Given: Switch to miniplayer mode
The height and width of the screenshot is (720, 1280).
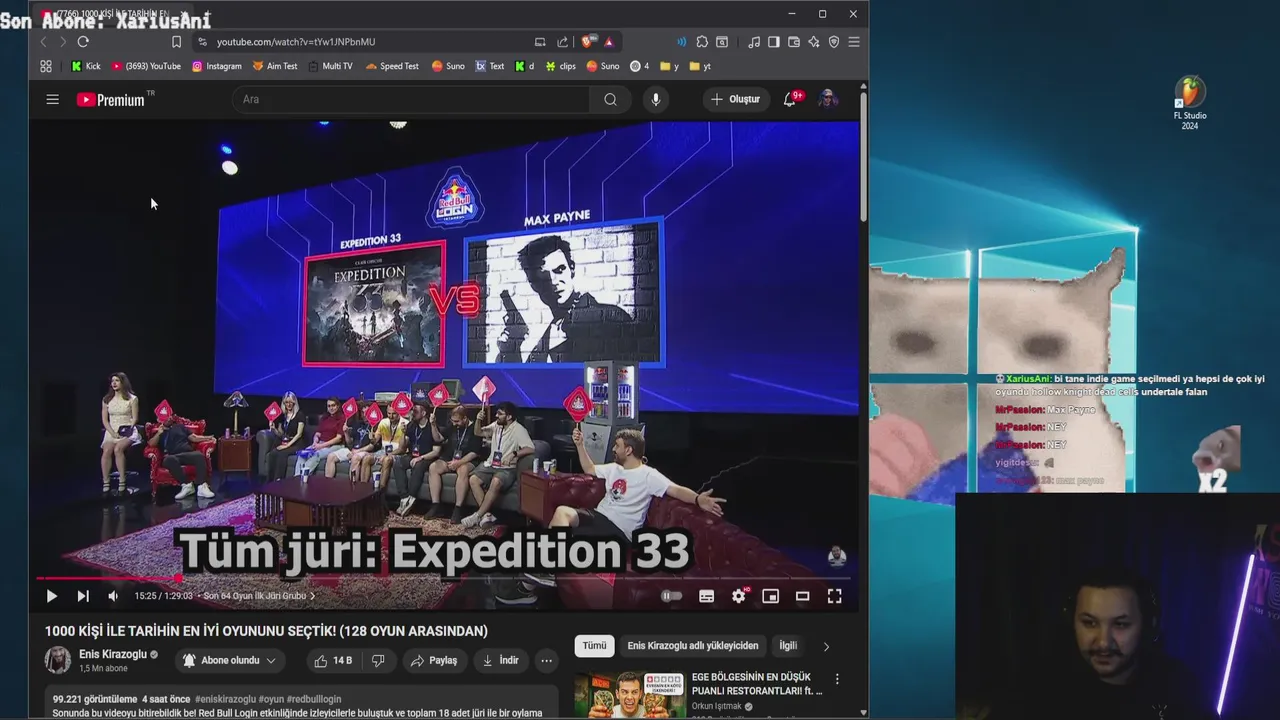Looking at the screenshot, I should tap(770, 596).
